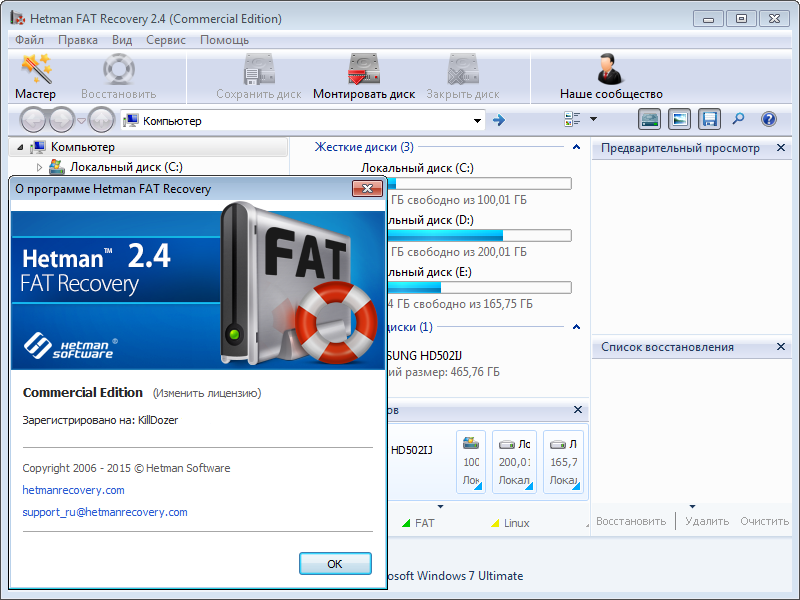800x600 pixels.
Task: Select the 200,01 partition tile
Action: 514,462
